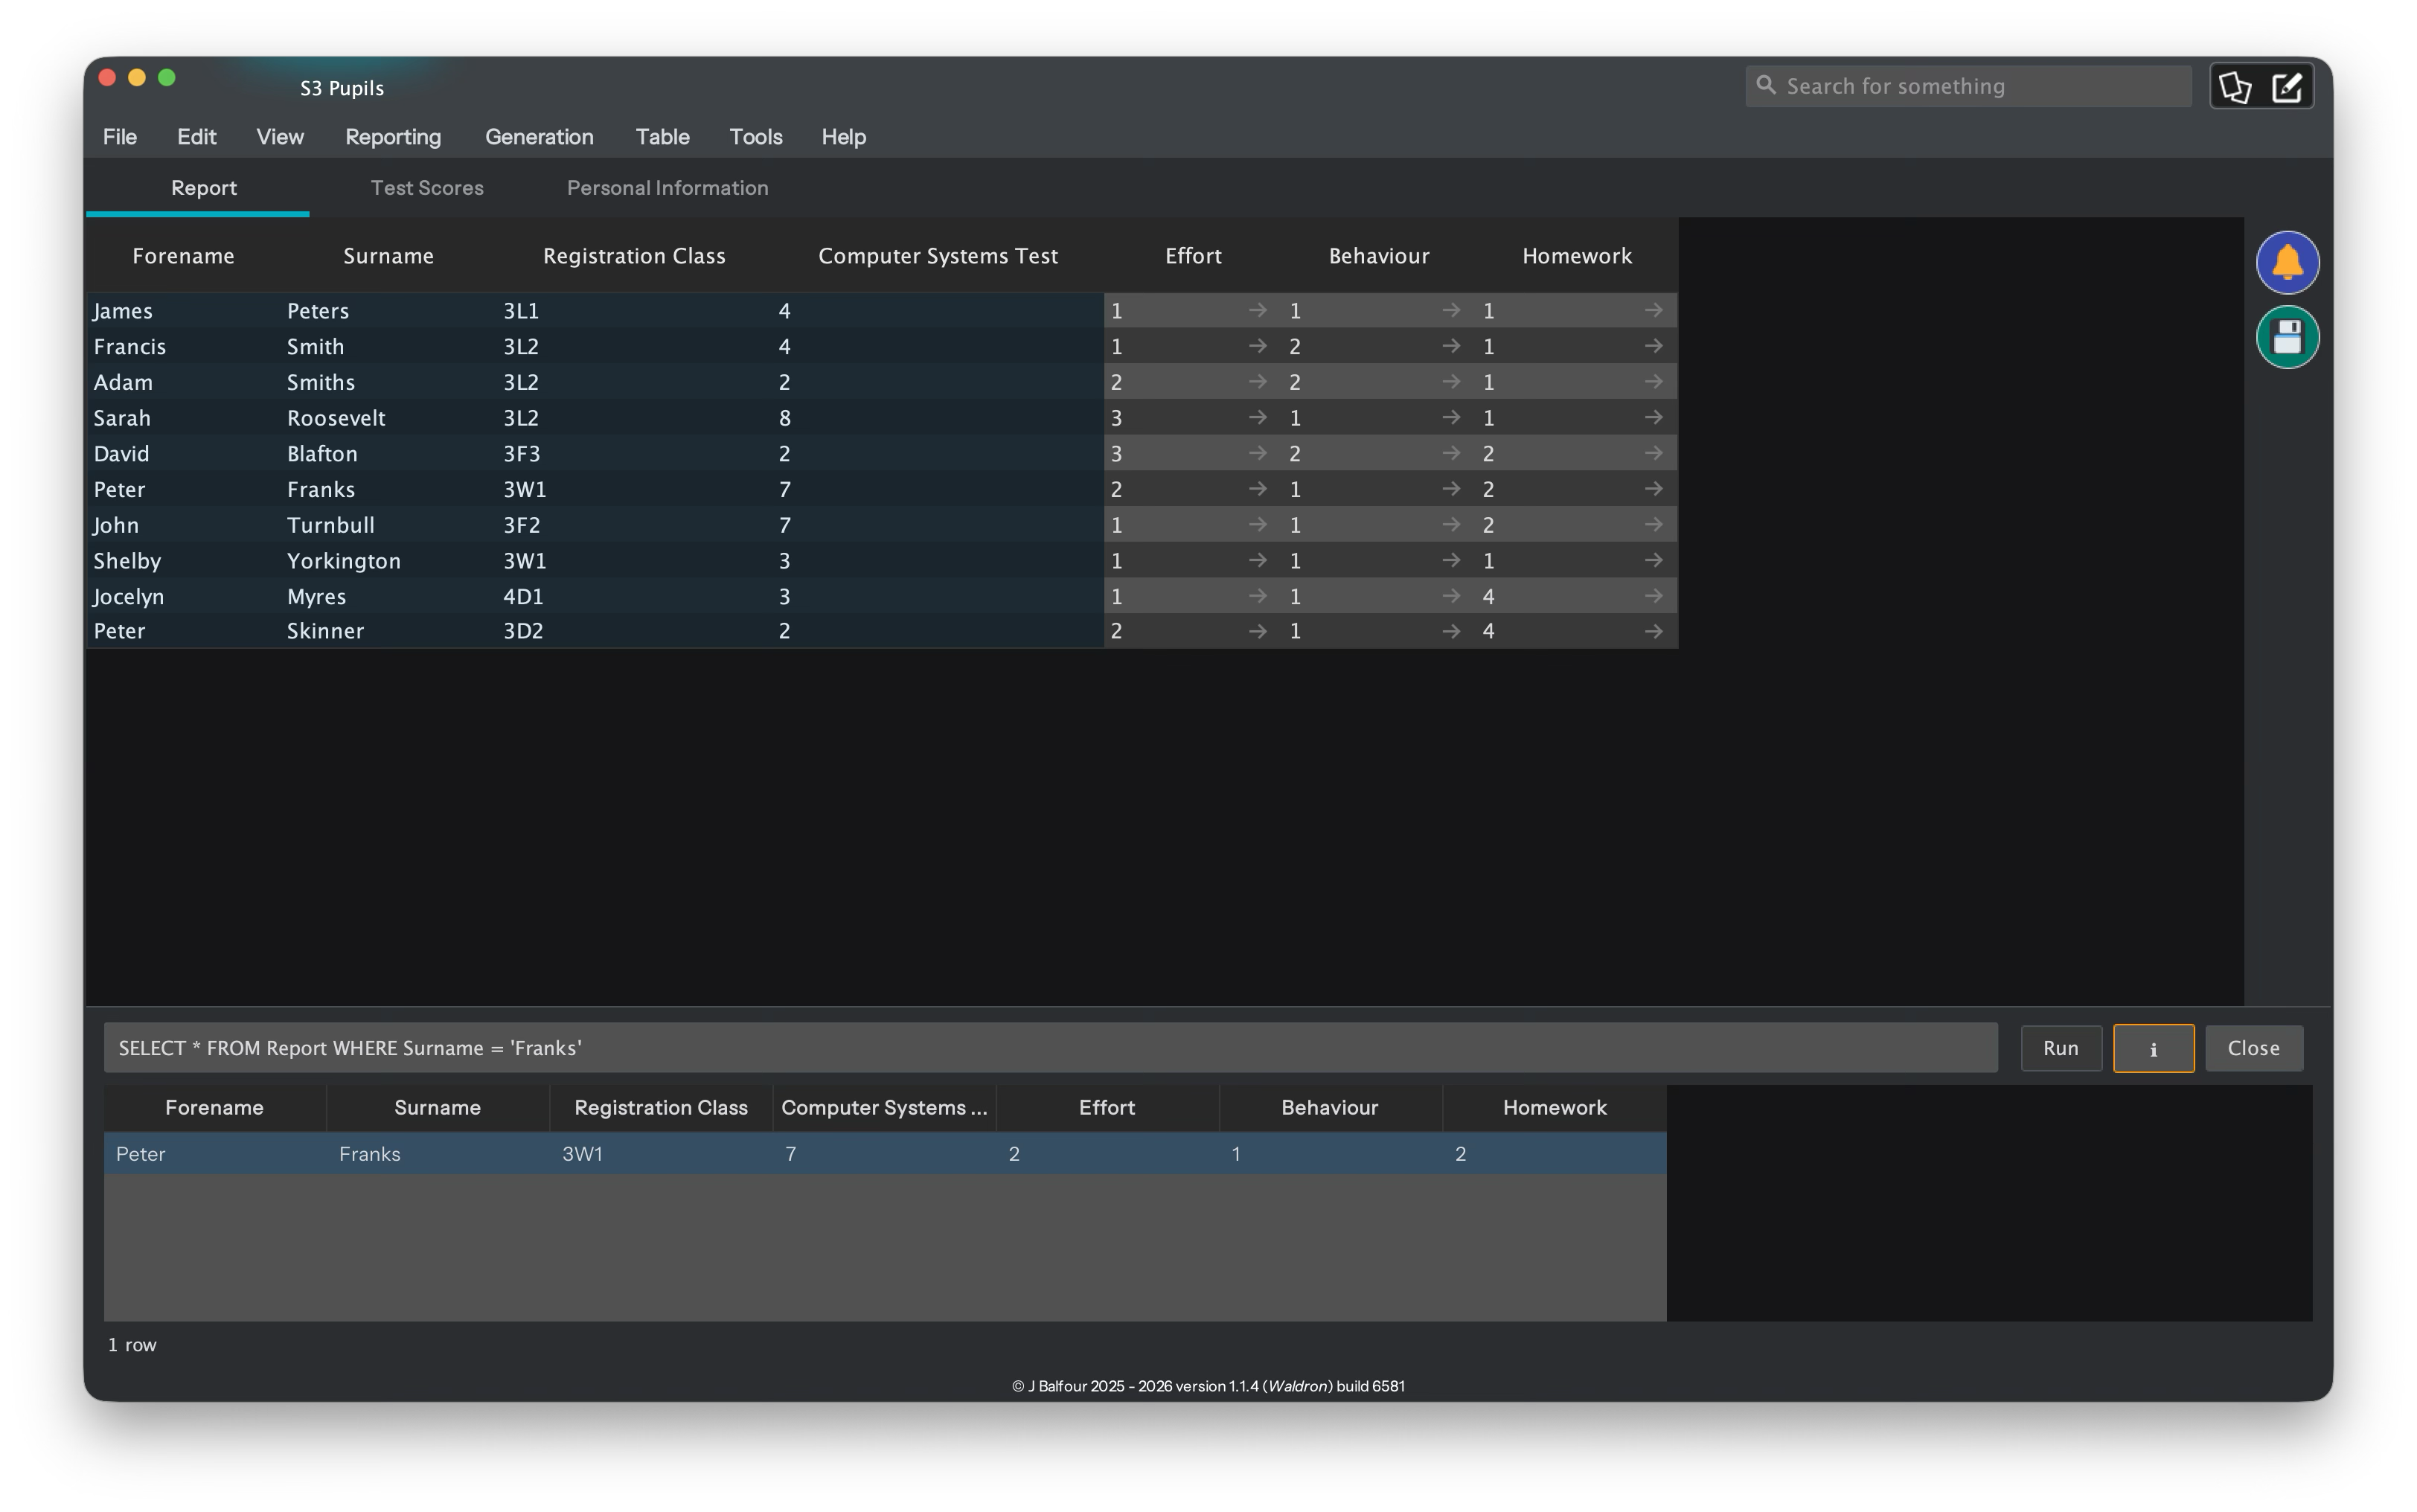The image size is (2417, 1512).
Task: Open the Table menu
Action: click(663, 137)
